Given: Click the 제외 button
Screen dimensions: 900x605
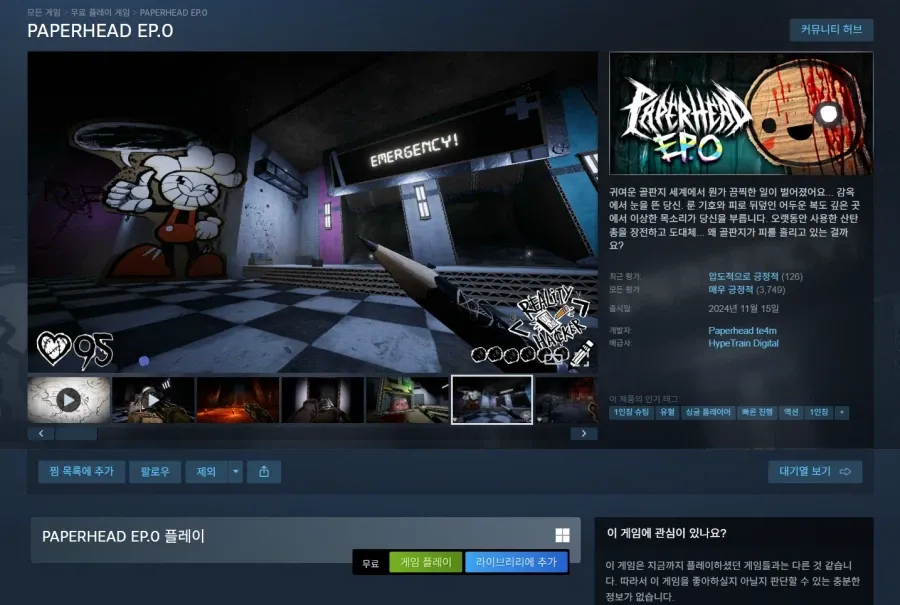Looking at the screenshot, I should (x=207, y=472).
